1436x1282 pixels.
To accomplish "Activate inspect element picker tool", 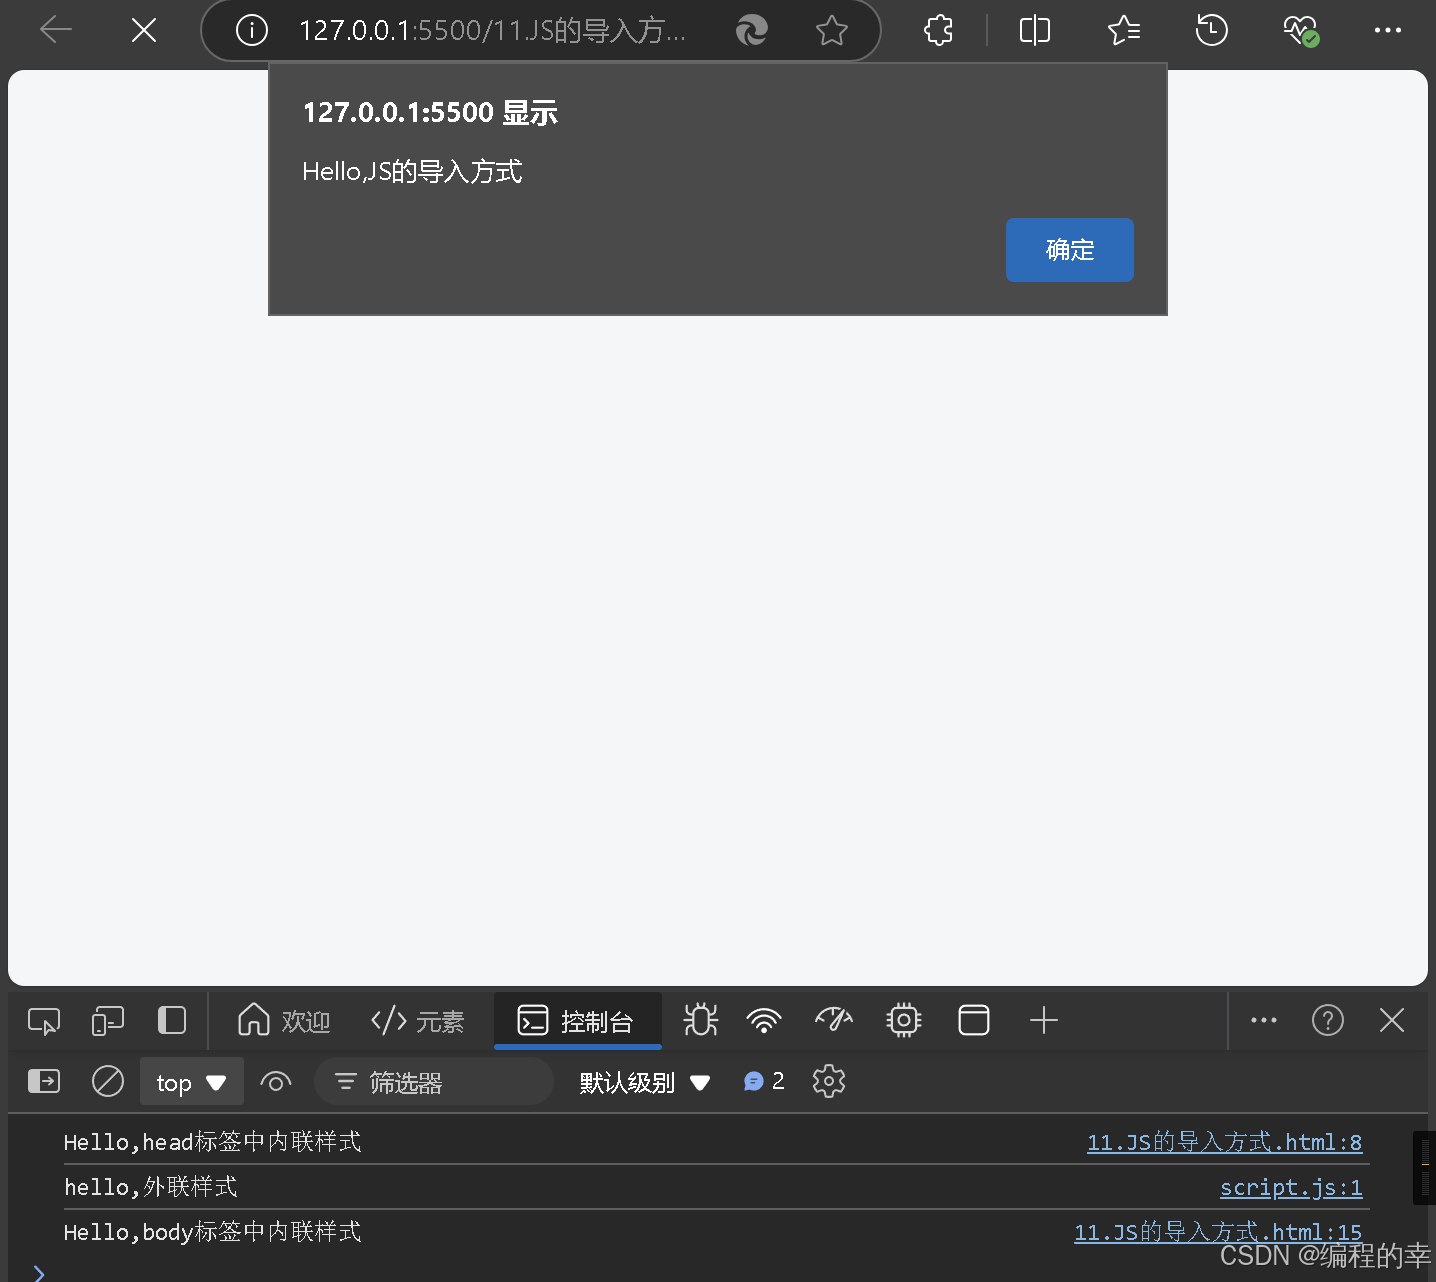I will 44,1021.
